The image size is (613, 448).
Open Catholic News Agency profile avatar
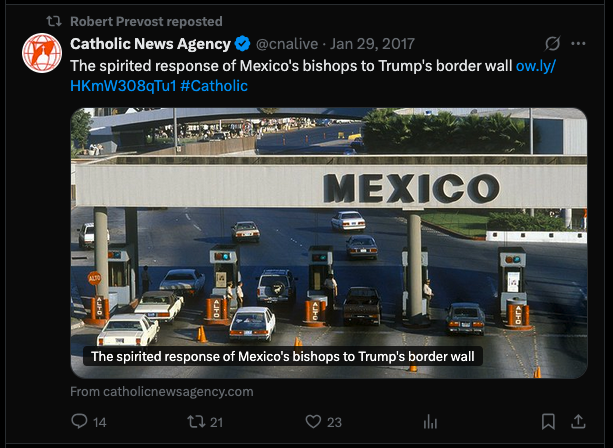42,53
